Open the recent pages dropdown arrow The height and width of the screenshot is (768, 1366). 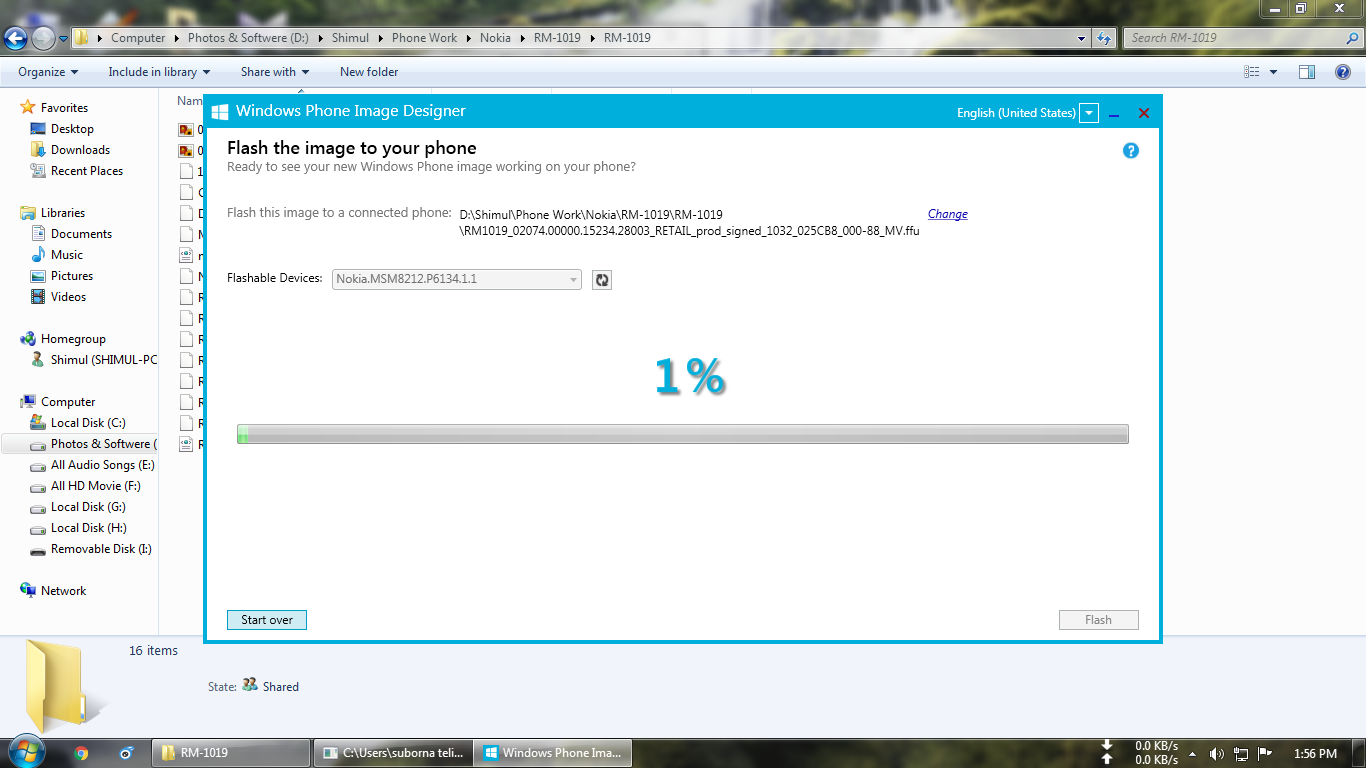coord(64,39)
